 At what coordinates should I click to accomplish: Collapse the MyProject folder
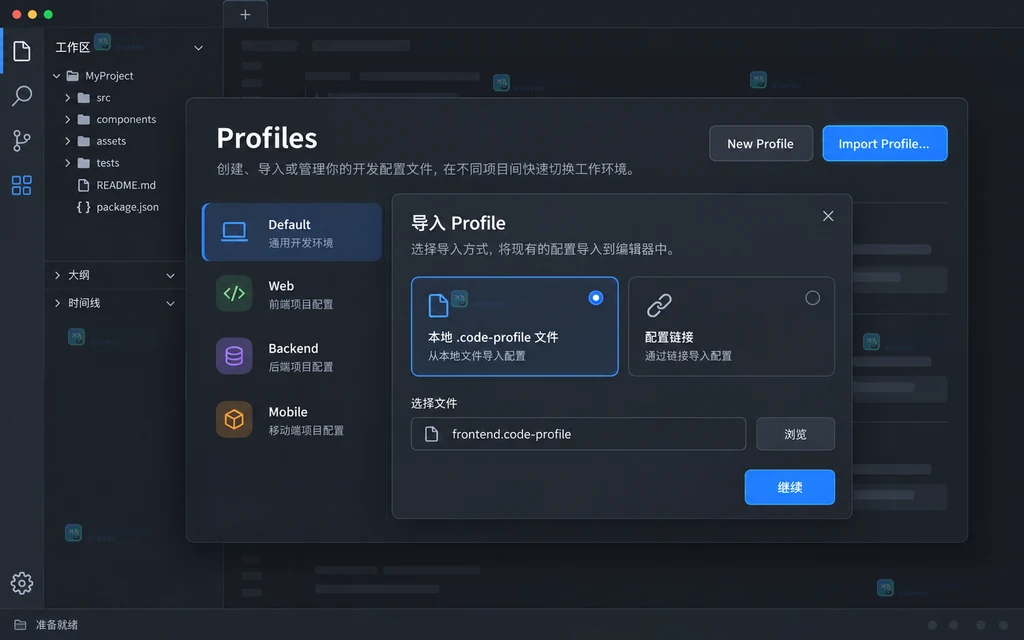coord(57,76)
